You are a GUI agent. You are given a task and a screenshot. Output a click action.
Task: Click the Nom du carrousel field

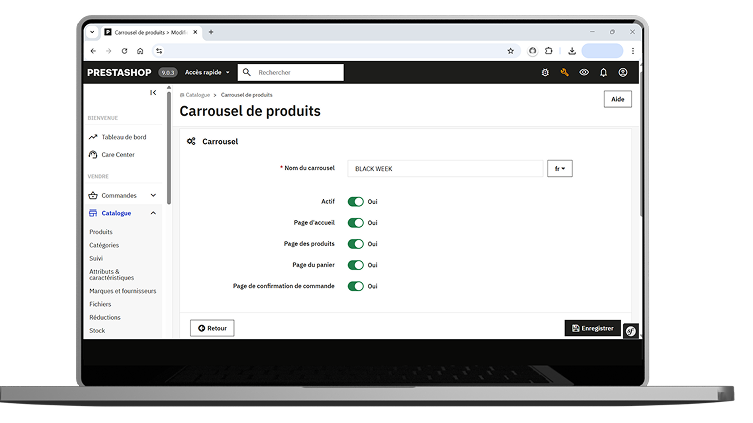point(445,169)
